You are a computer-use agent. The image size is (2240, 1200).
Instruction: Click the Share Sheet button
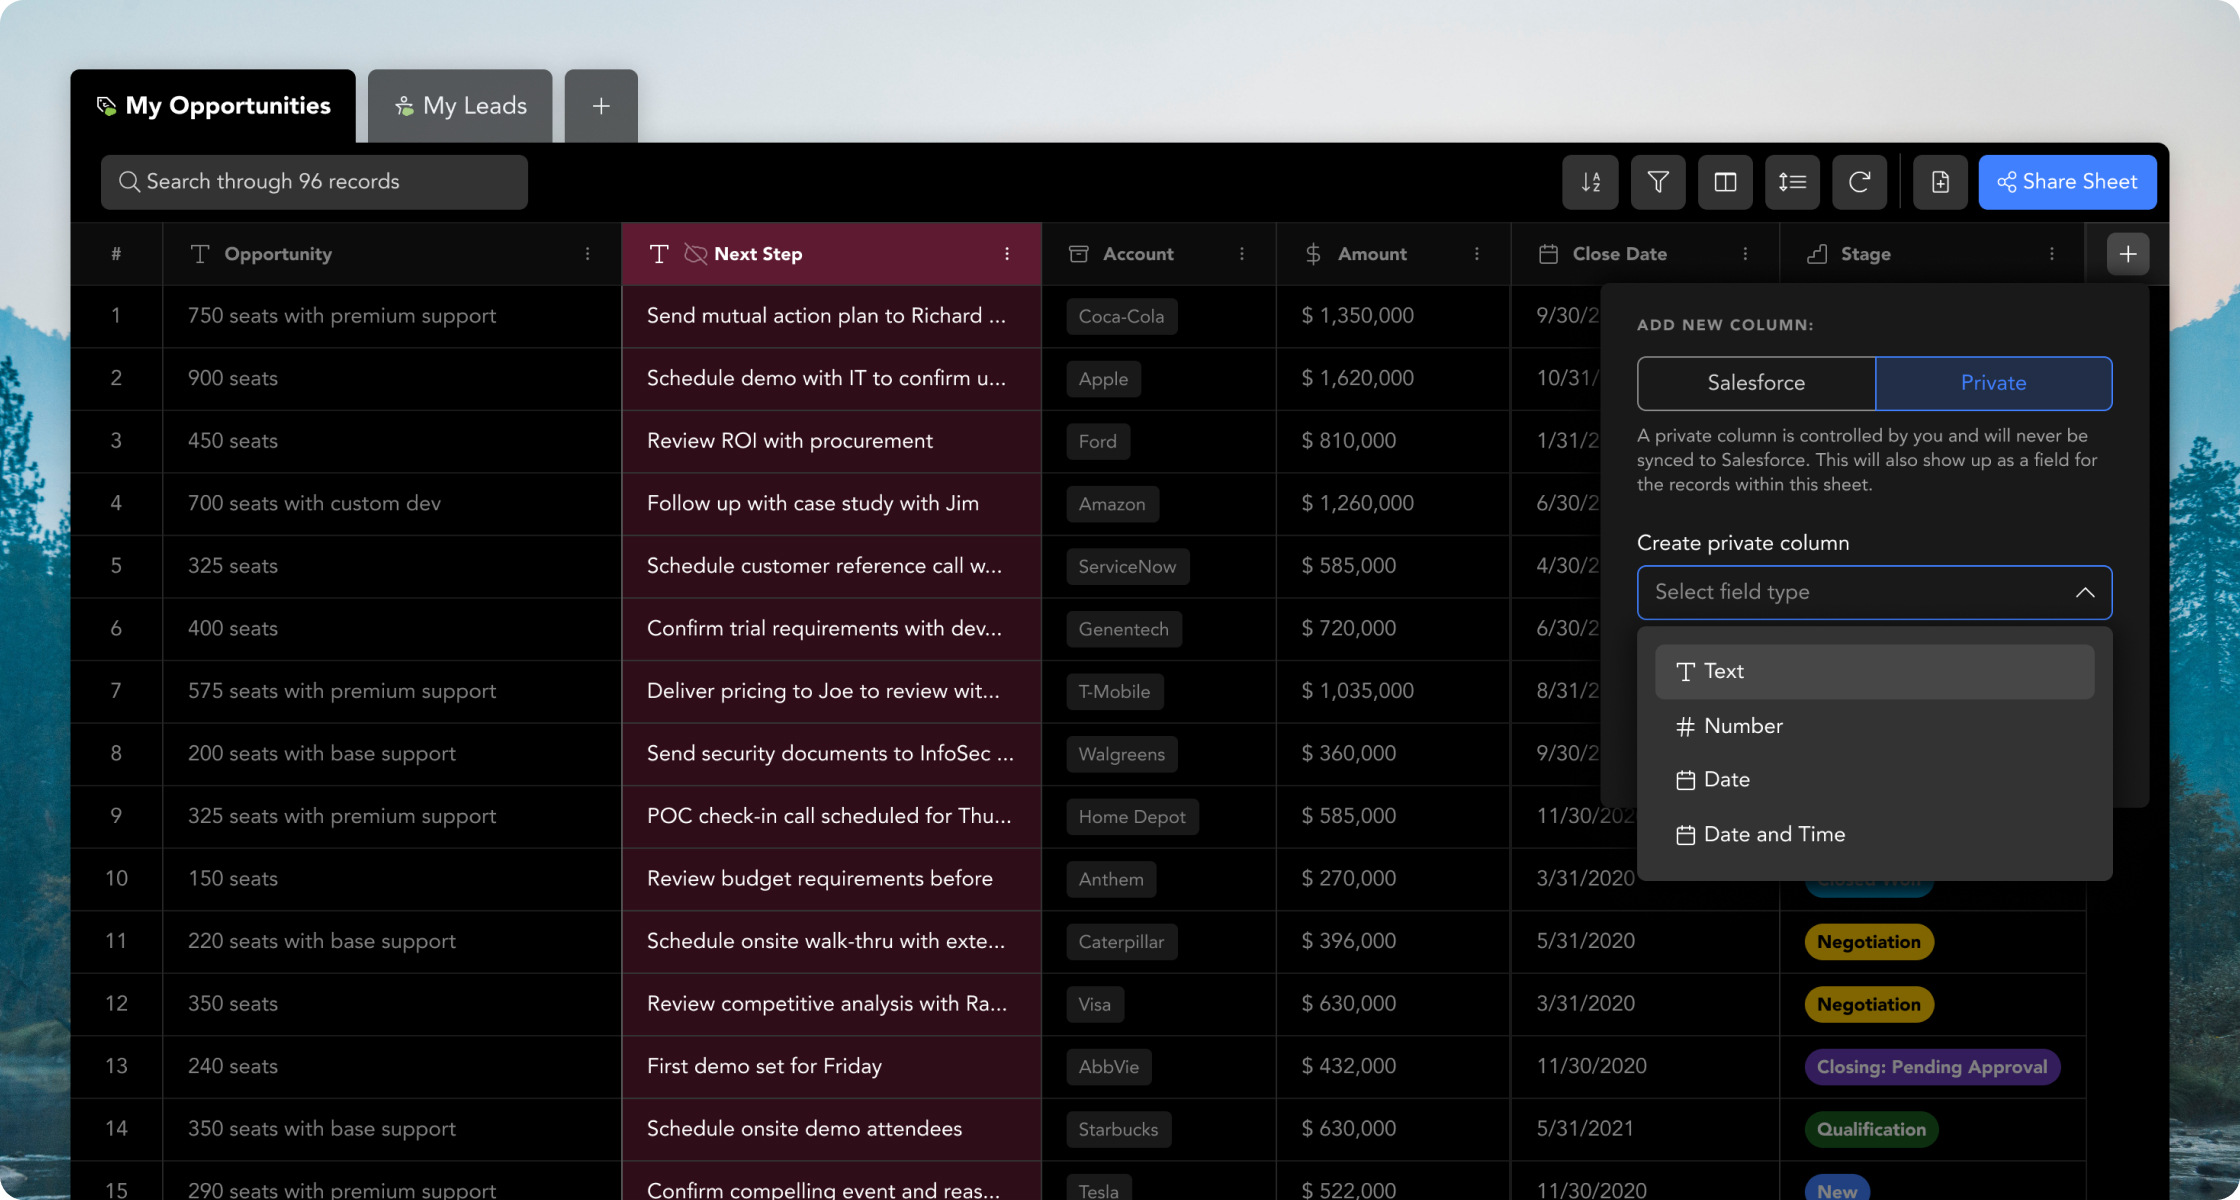pos(2067,182)
